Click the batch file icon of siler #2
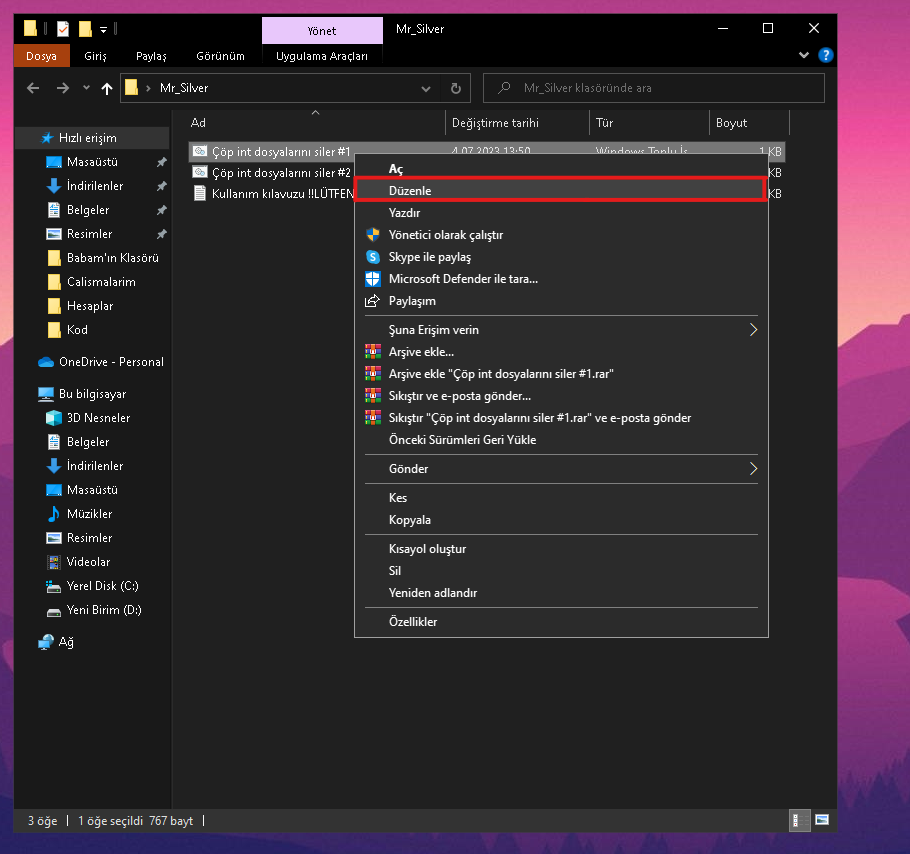The image size is (910, 854). [x=200, y=172]
